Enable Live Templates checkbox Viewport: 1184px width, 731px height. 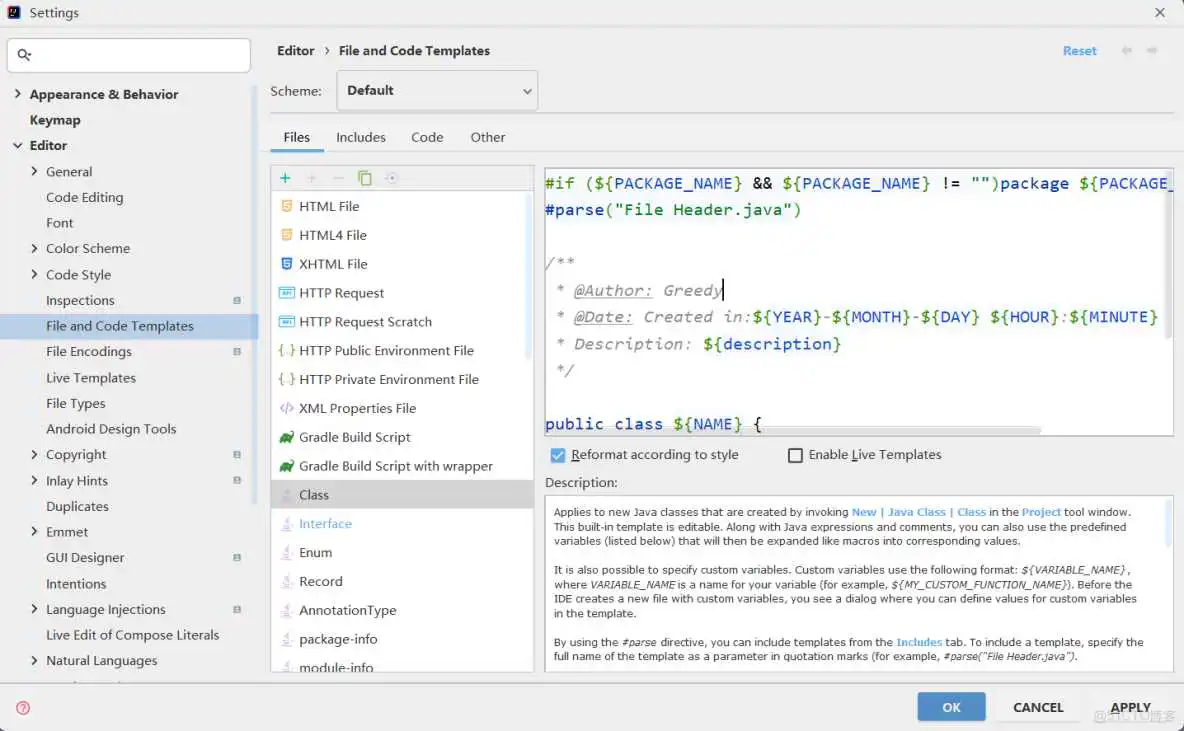(796, 455)
